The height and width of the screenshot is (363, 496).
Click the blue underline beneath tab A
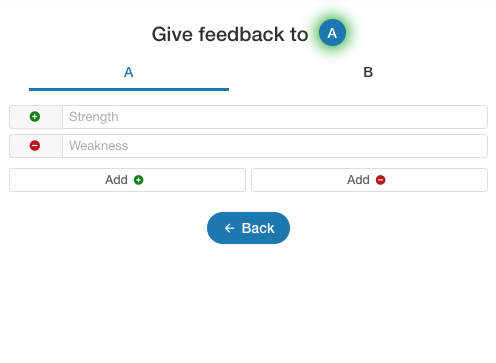[x=129, y=89]
